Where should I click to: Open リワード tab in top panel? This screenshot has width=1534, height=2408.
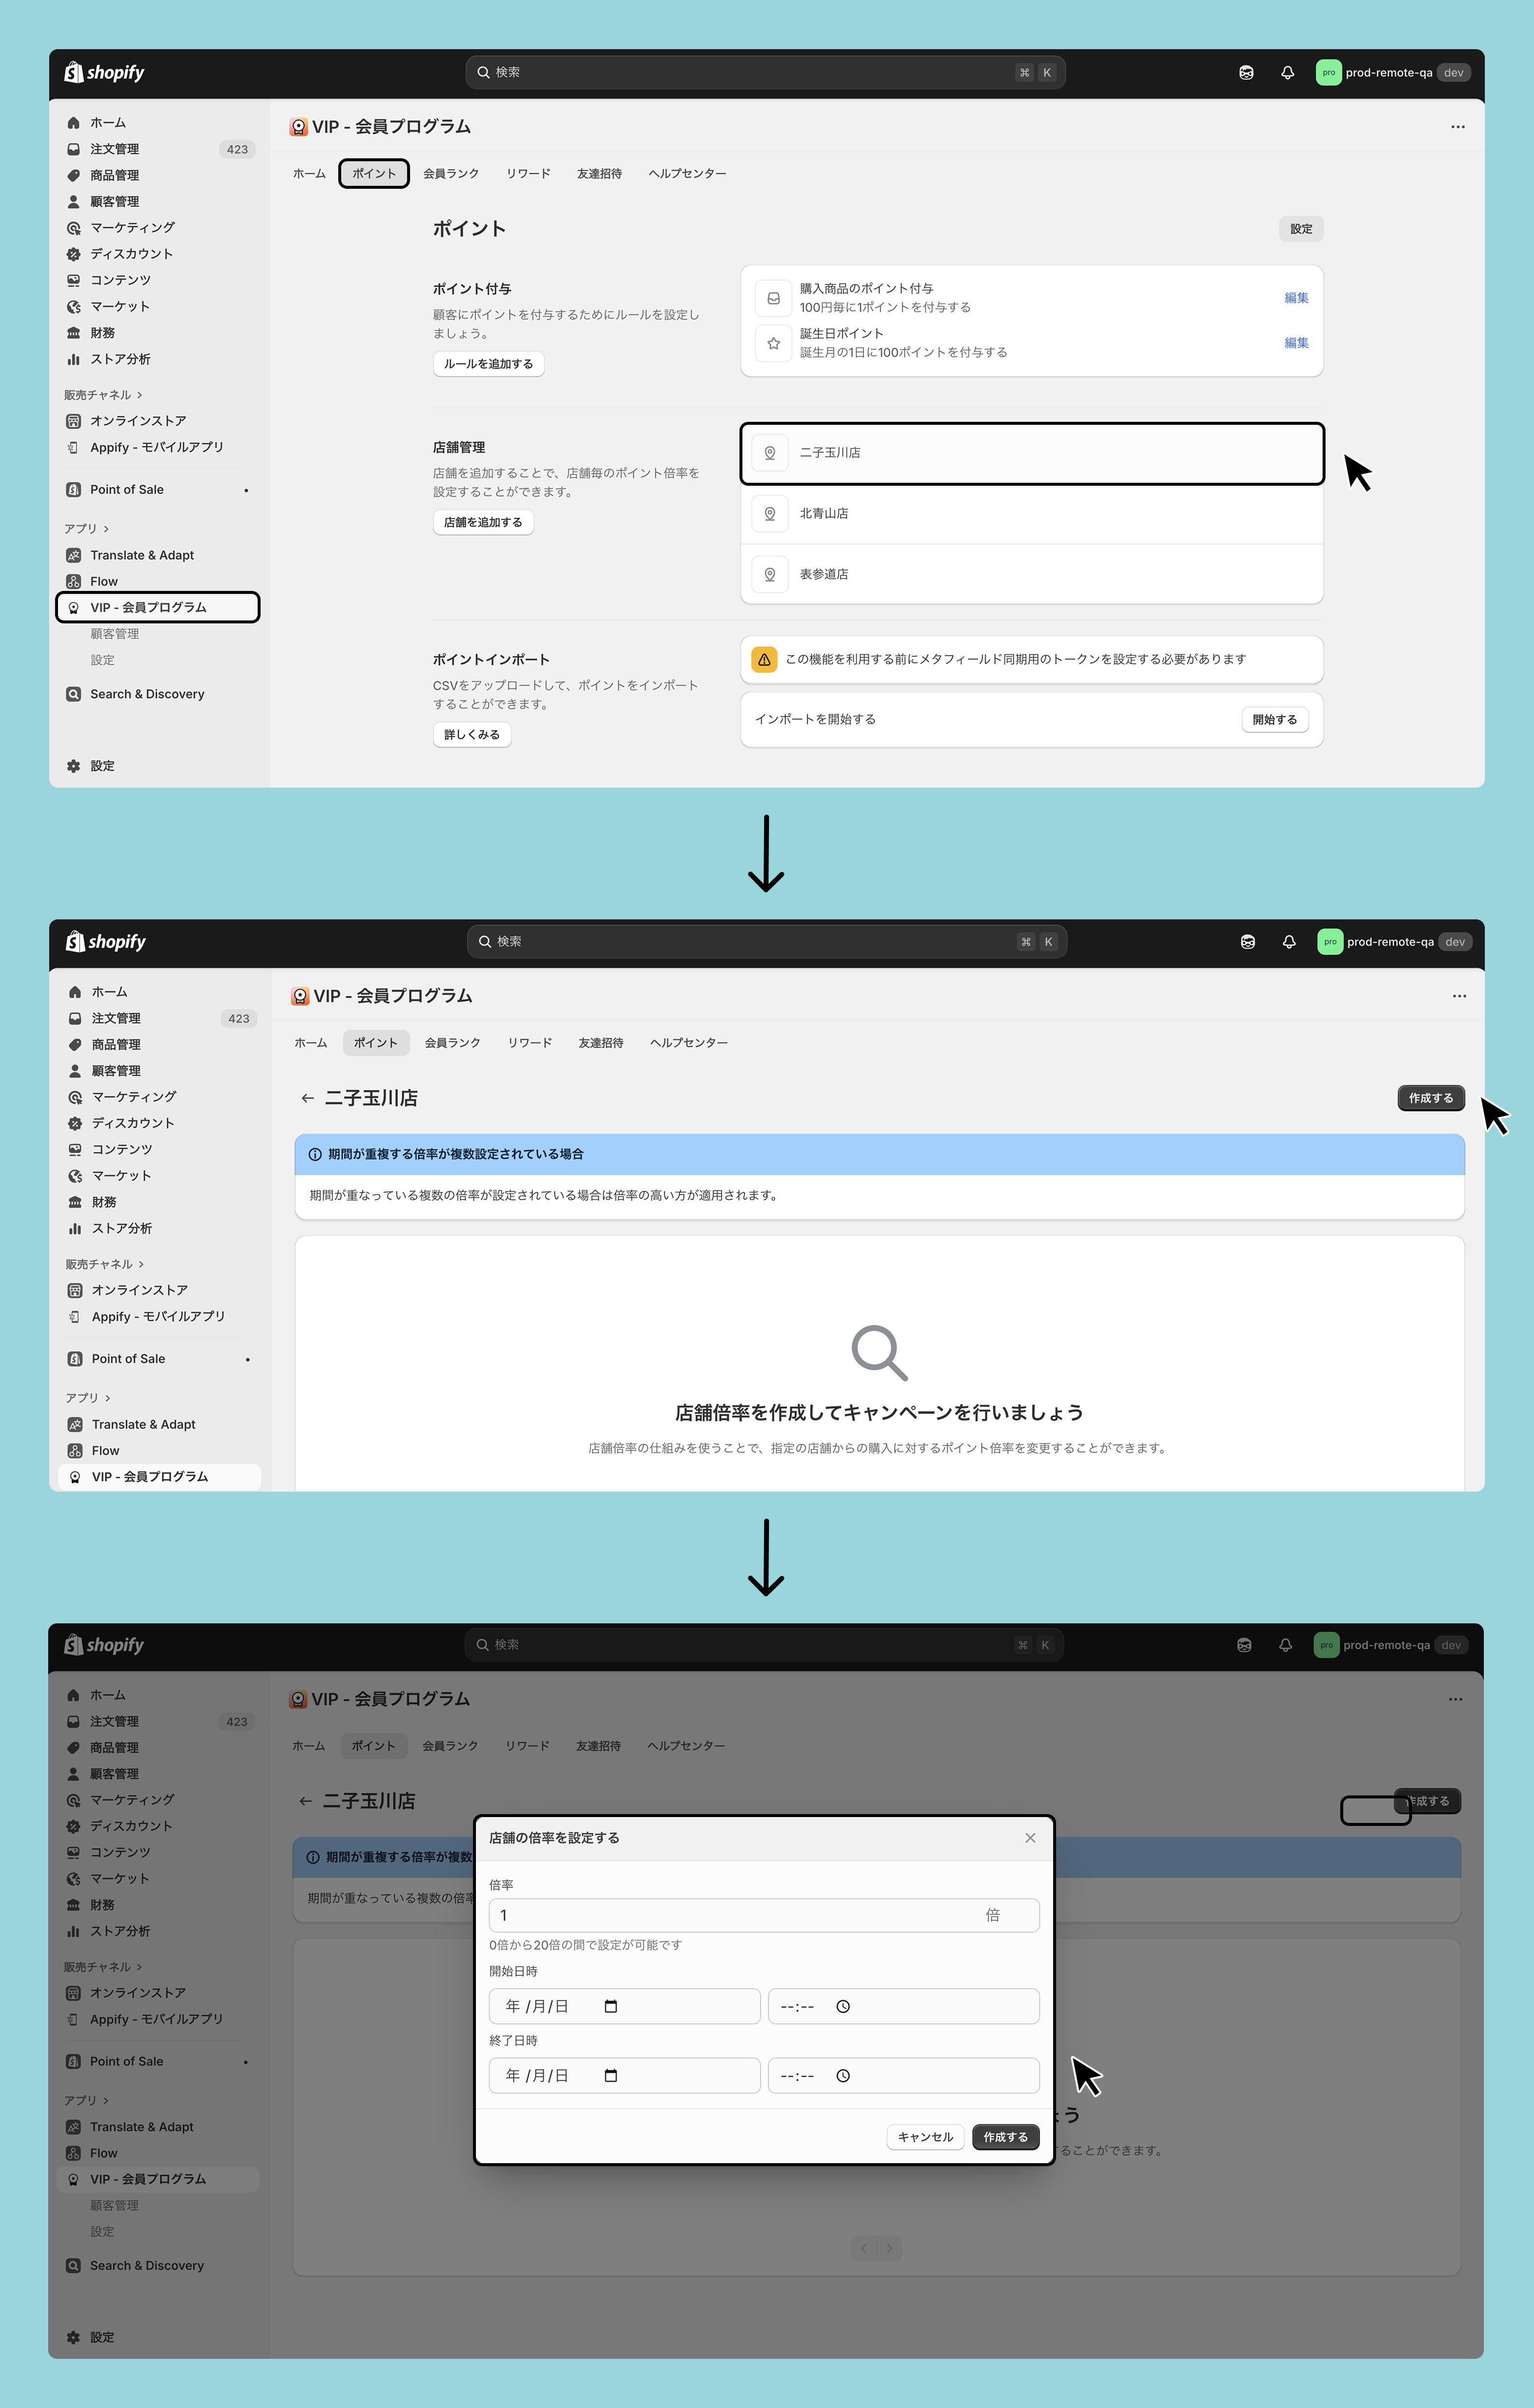[528, 174]
